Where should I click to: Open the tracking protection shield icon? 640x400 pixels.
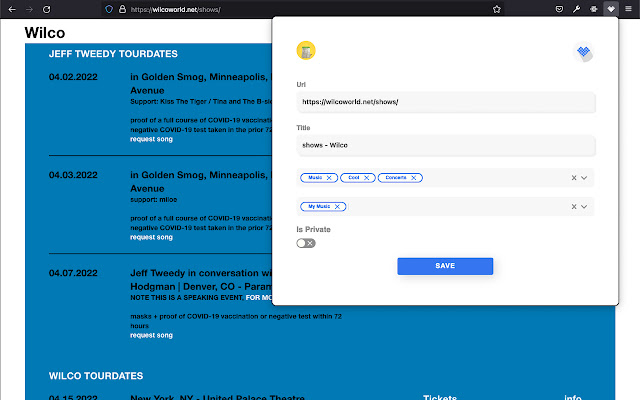[x=109, y=9]
